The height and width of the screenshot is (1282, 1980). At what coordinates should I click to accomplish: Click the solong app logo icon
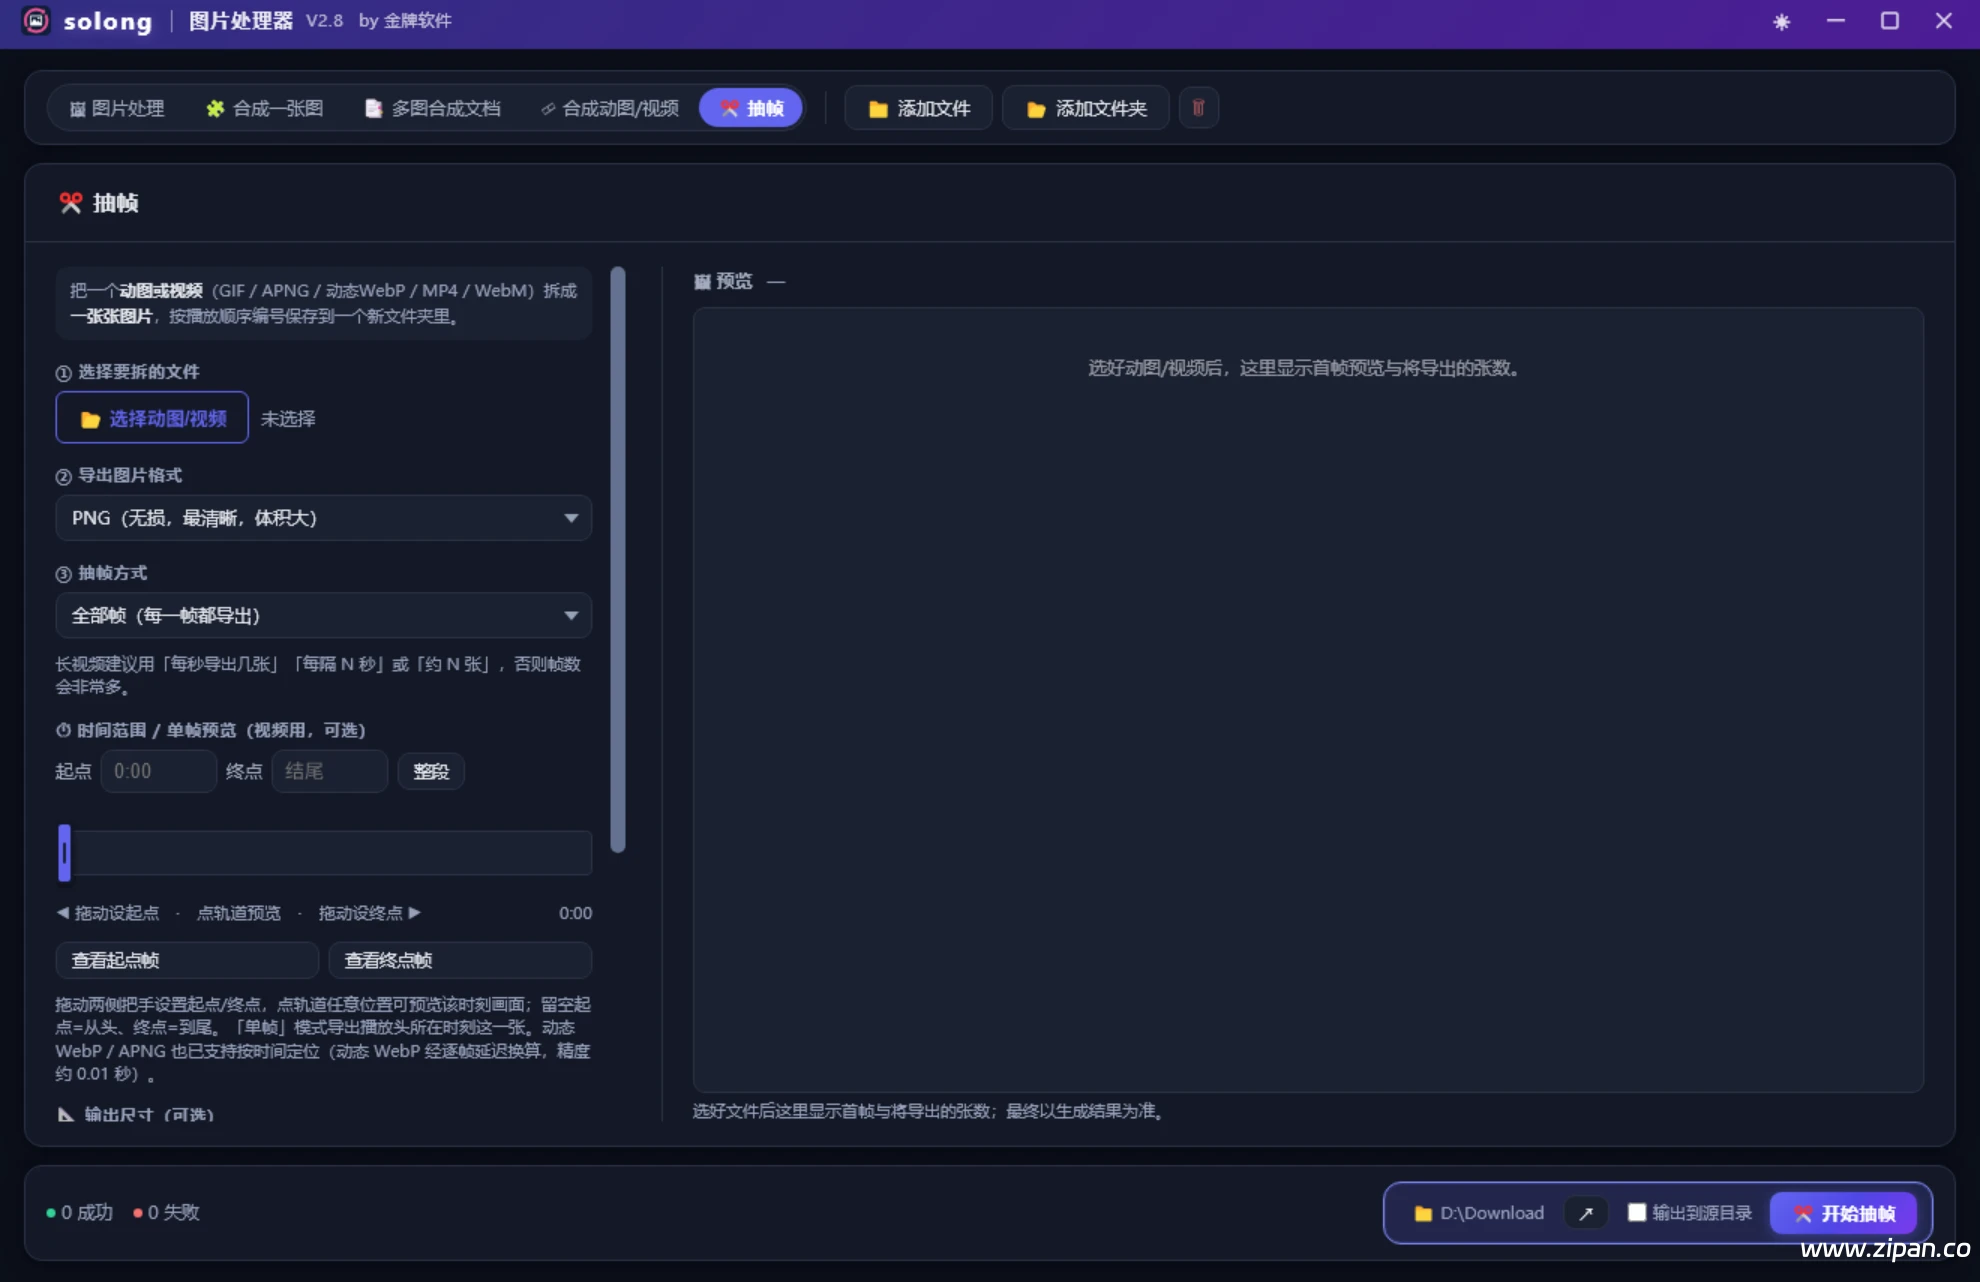(36, 21)
